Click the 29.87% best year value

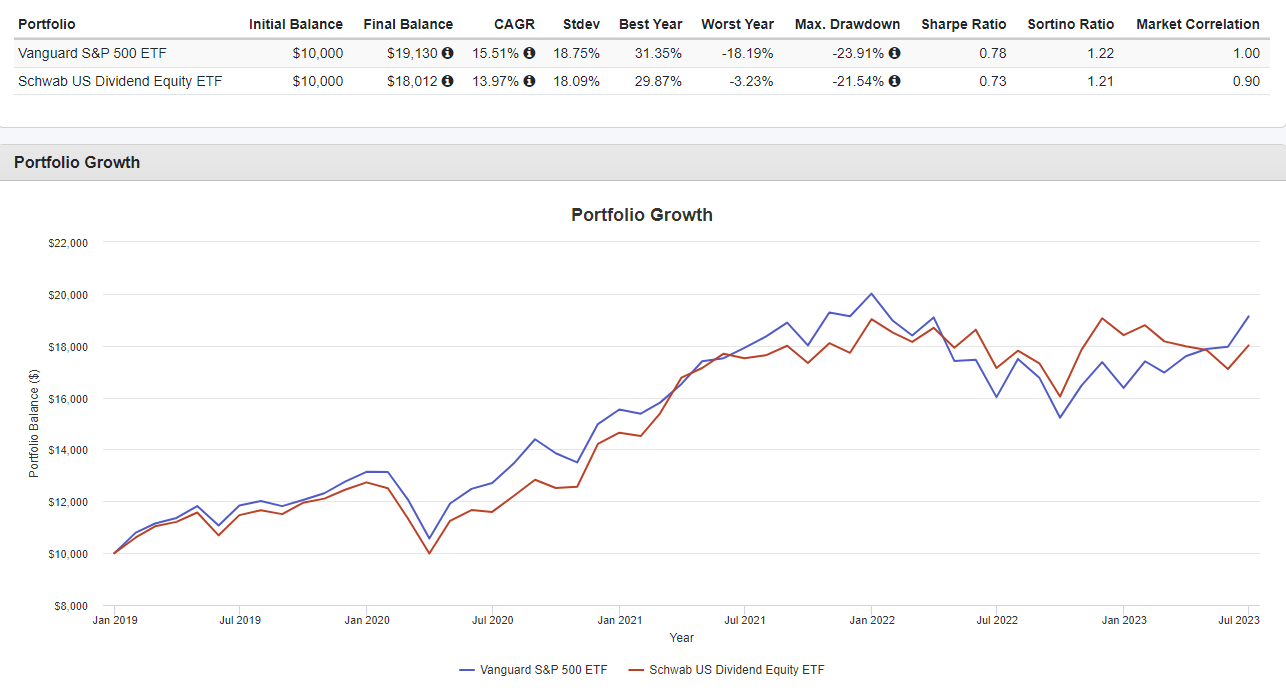(658, 81)
